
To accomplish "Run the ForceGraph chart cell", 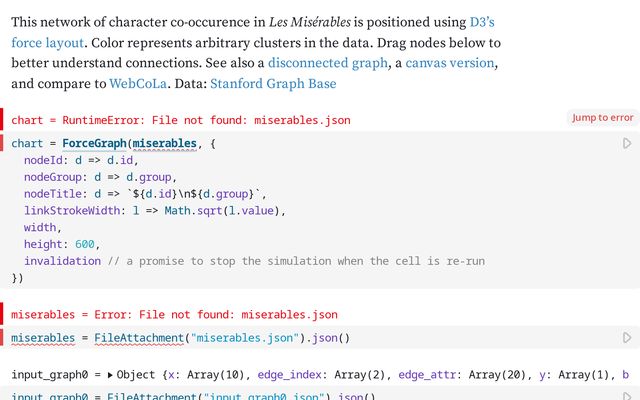I will (x=627, y=144).
